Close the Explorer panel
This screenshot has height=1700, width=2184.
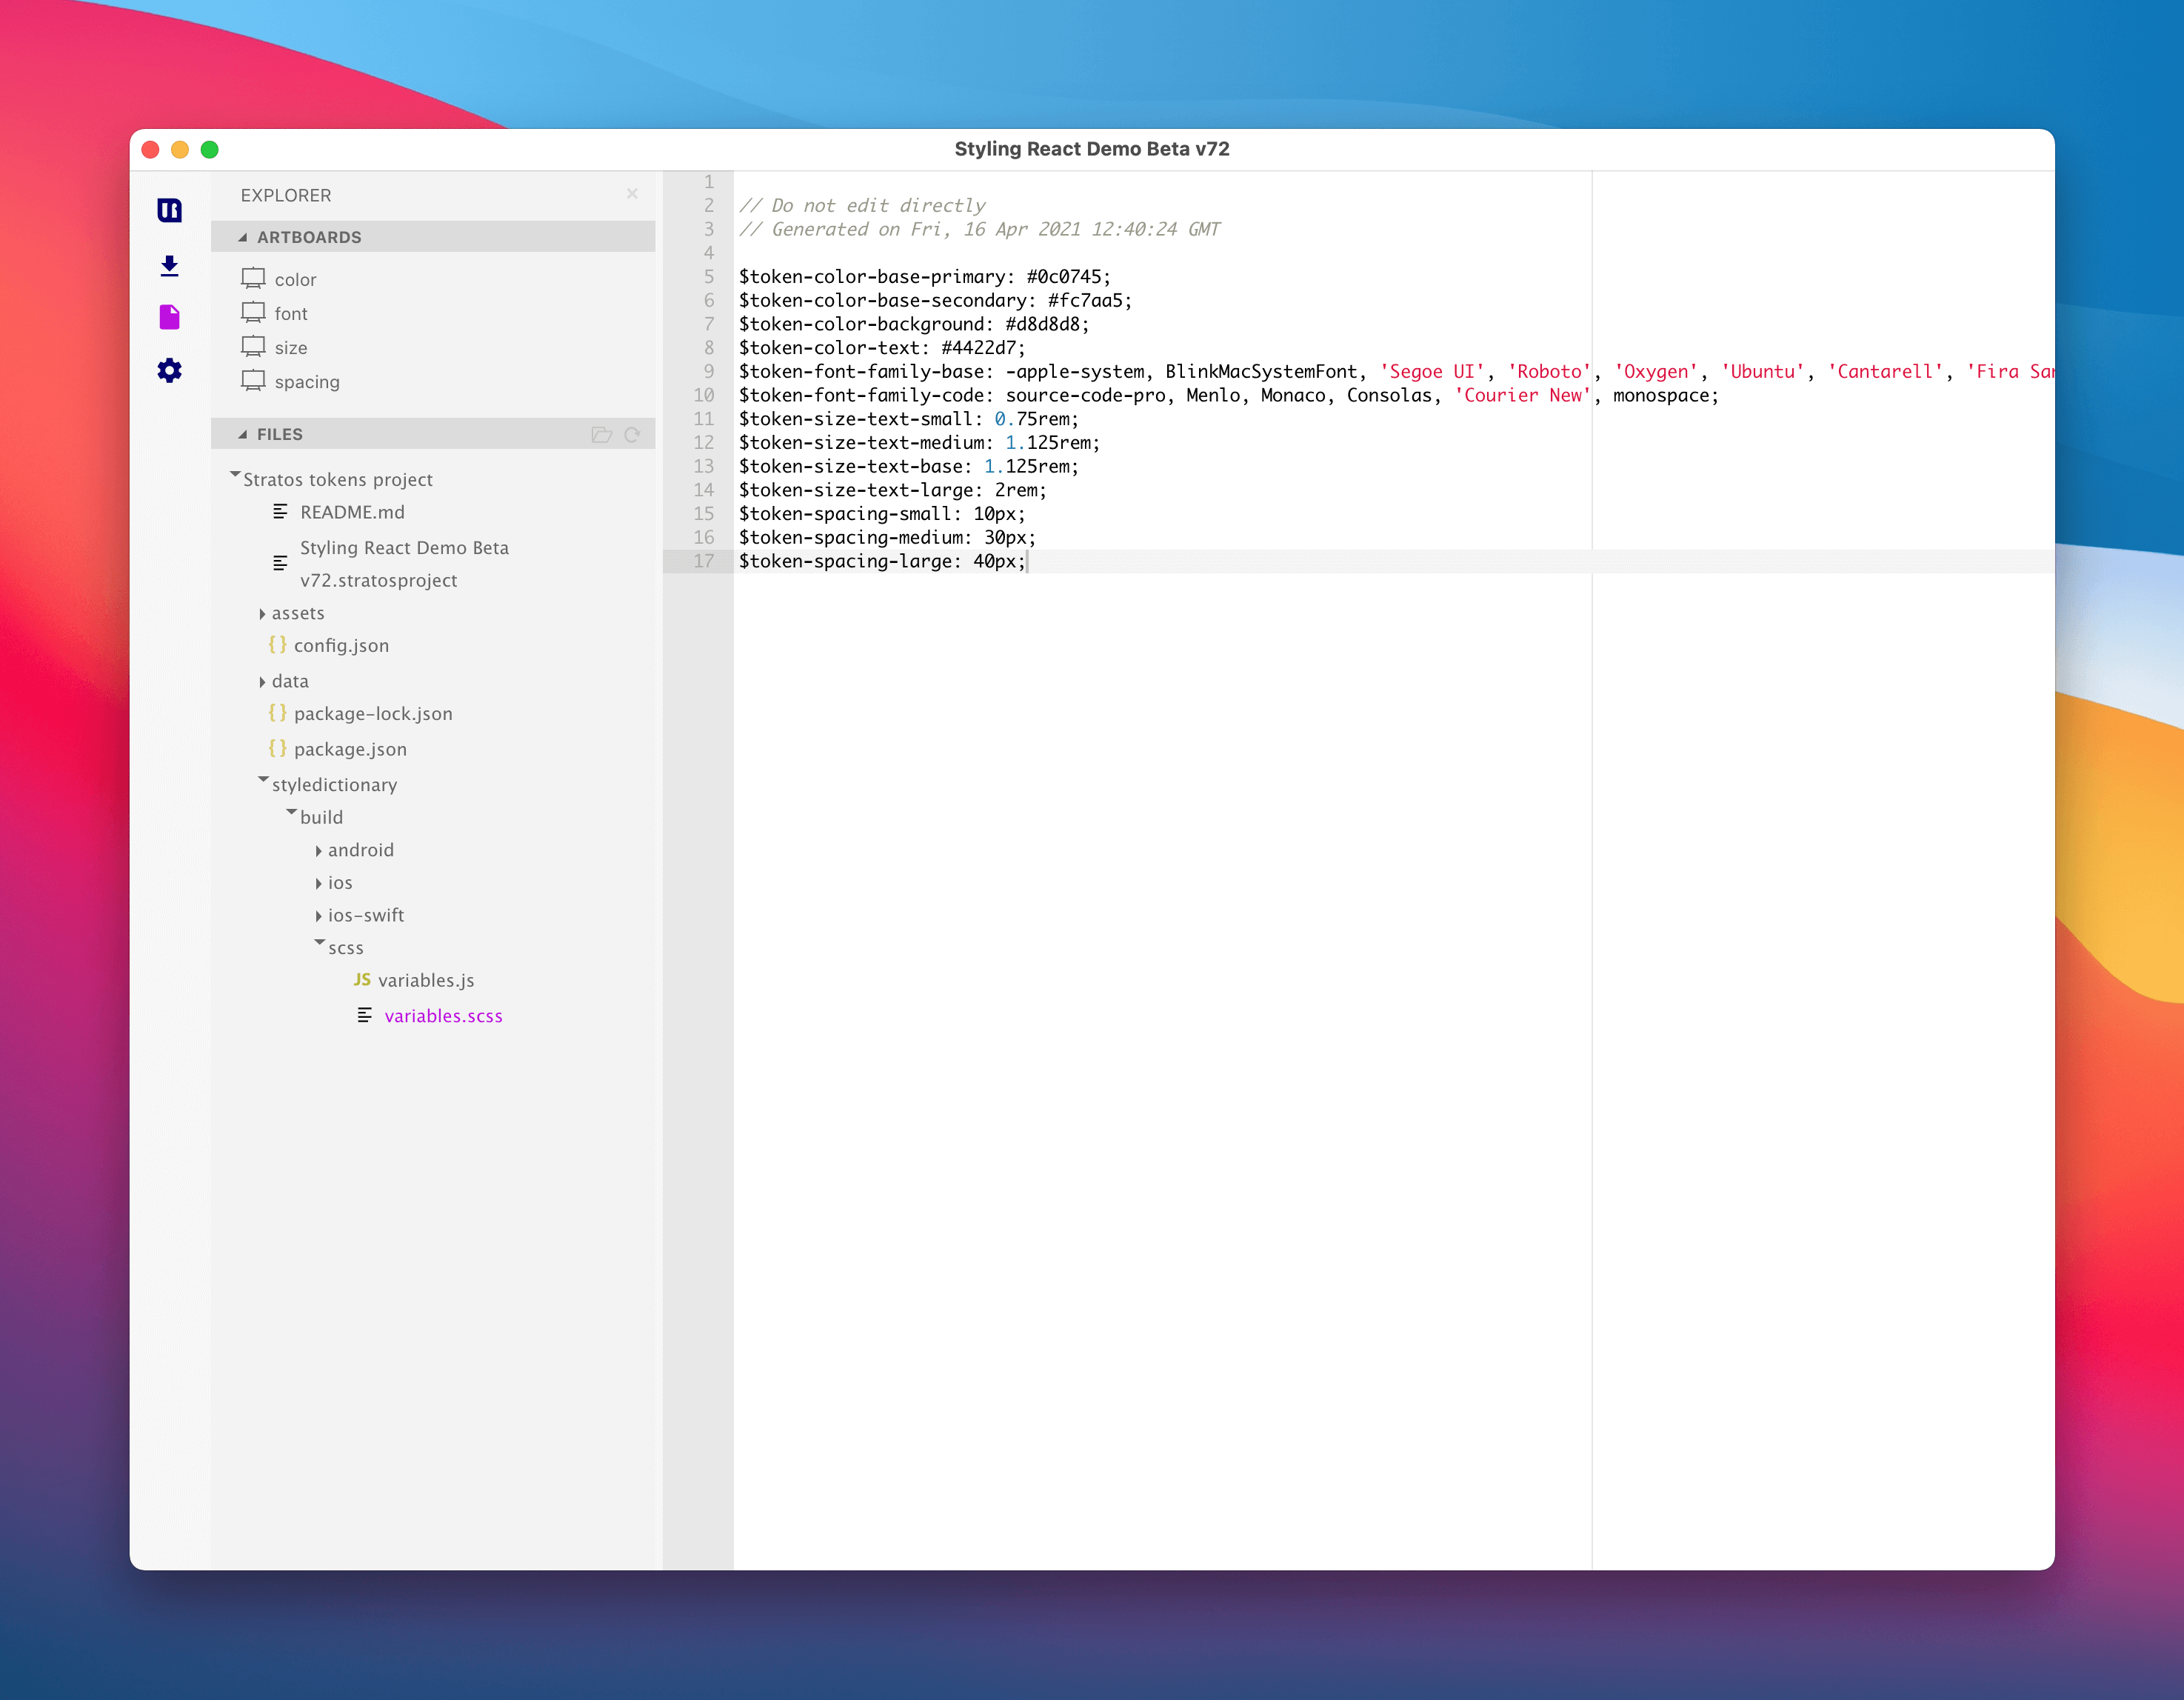coord(632,194)
